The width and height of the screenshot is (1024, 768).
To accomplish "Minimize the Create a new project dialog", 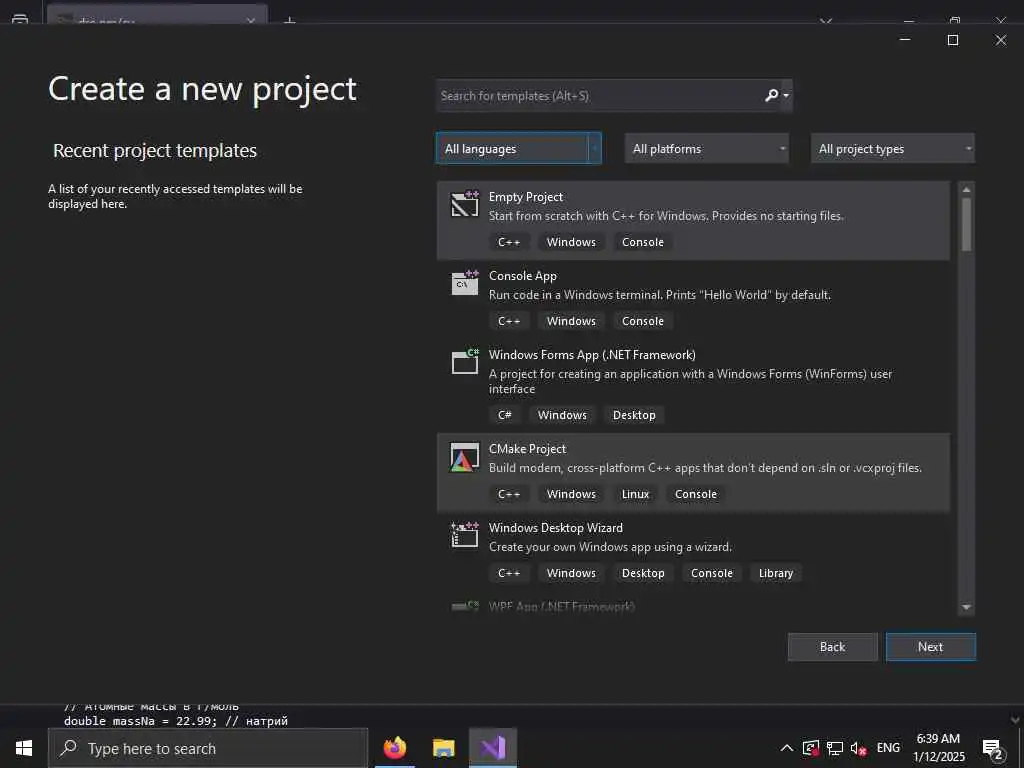I will [905, 40].
